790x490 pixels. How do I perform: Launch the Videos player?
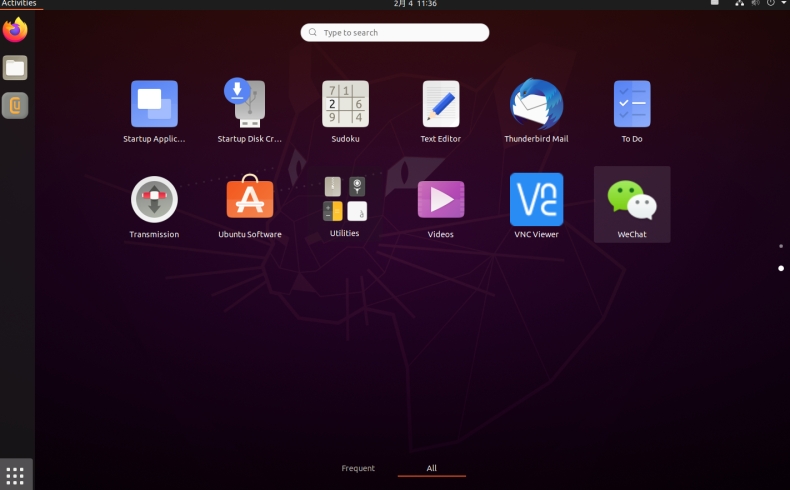pyautogui.click(x=440, y=200)
